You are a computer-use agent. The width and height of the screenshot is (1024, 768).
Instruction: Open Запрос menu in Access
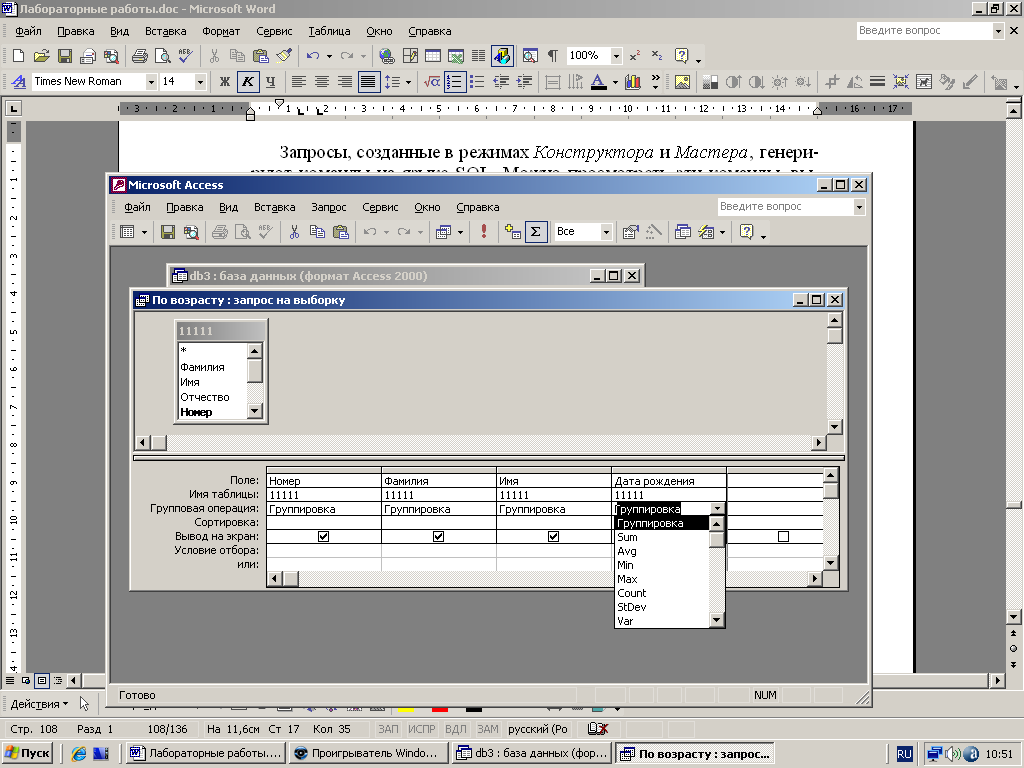tap(328, 207)
